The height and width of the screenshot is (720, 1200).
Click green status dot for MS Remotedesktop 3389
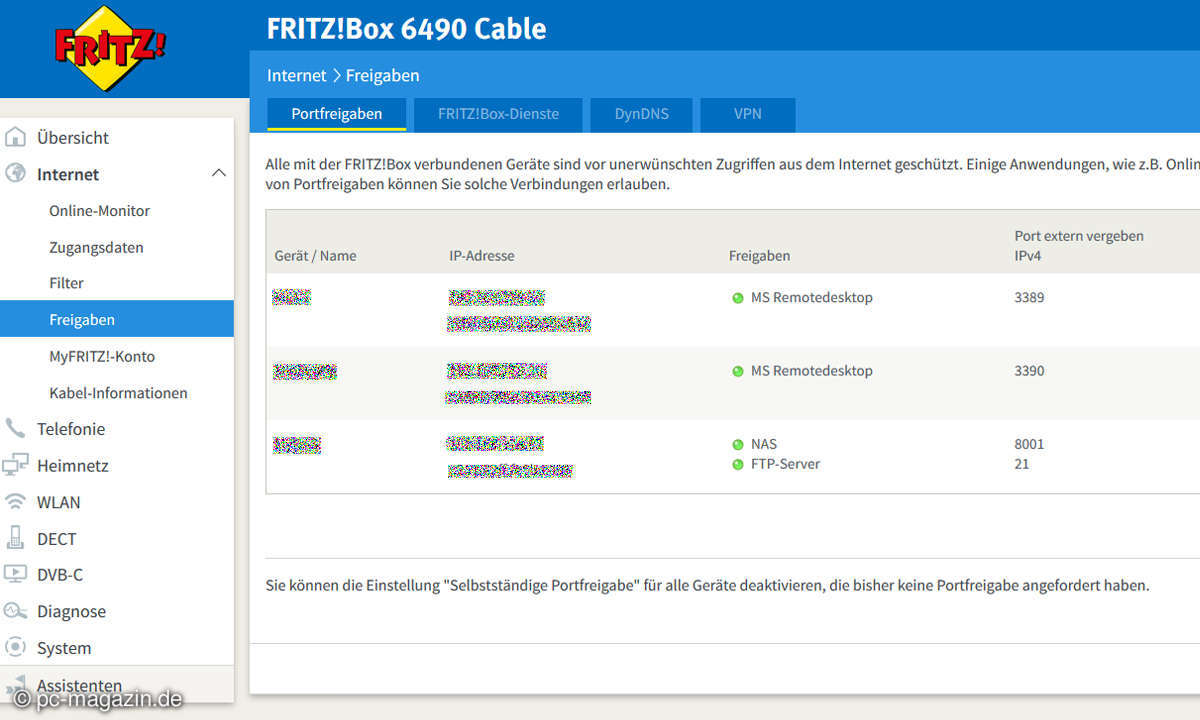click(x=738, y=298)
